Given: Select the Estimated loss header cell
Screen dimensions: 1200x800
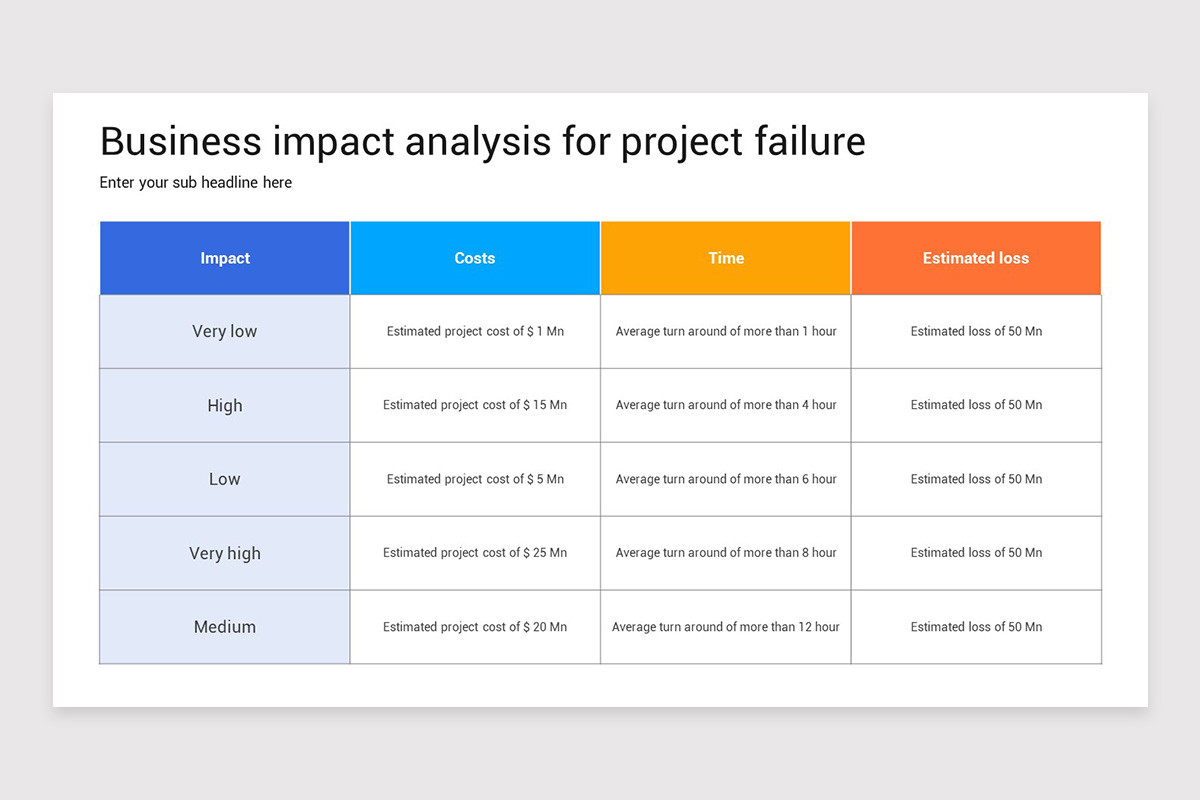Looking at the screenshot, I should 976,258.
